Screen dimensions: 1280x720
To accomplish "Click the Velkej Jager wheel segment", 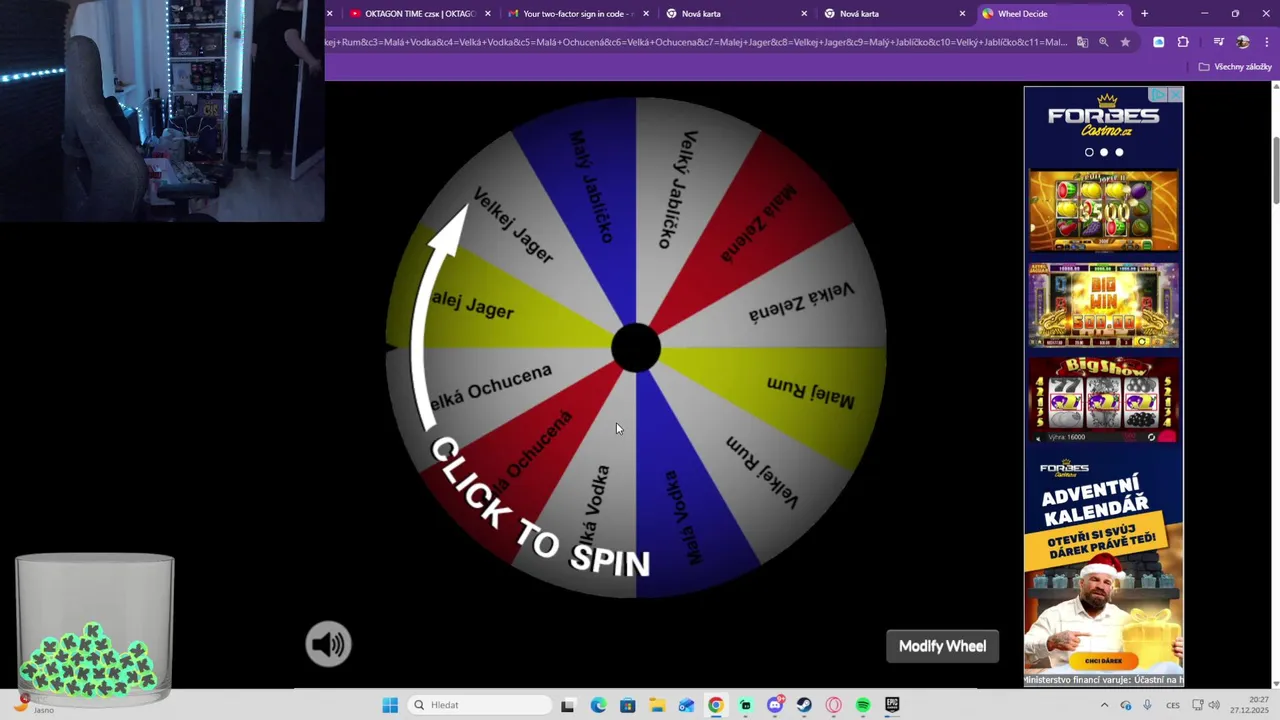I will [515, 225].
